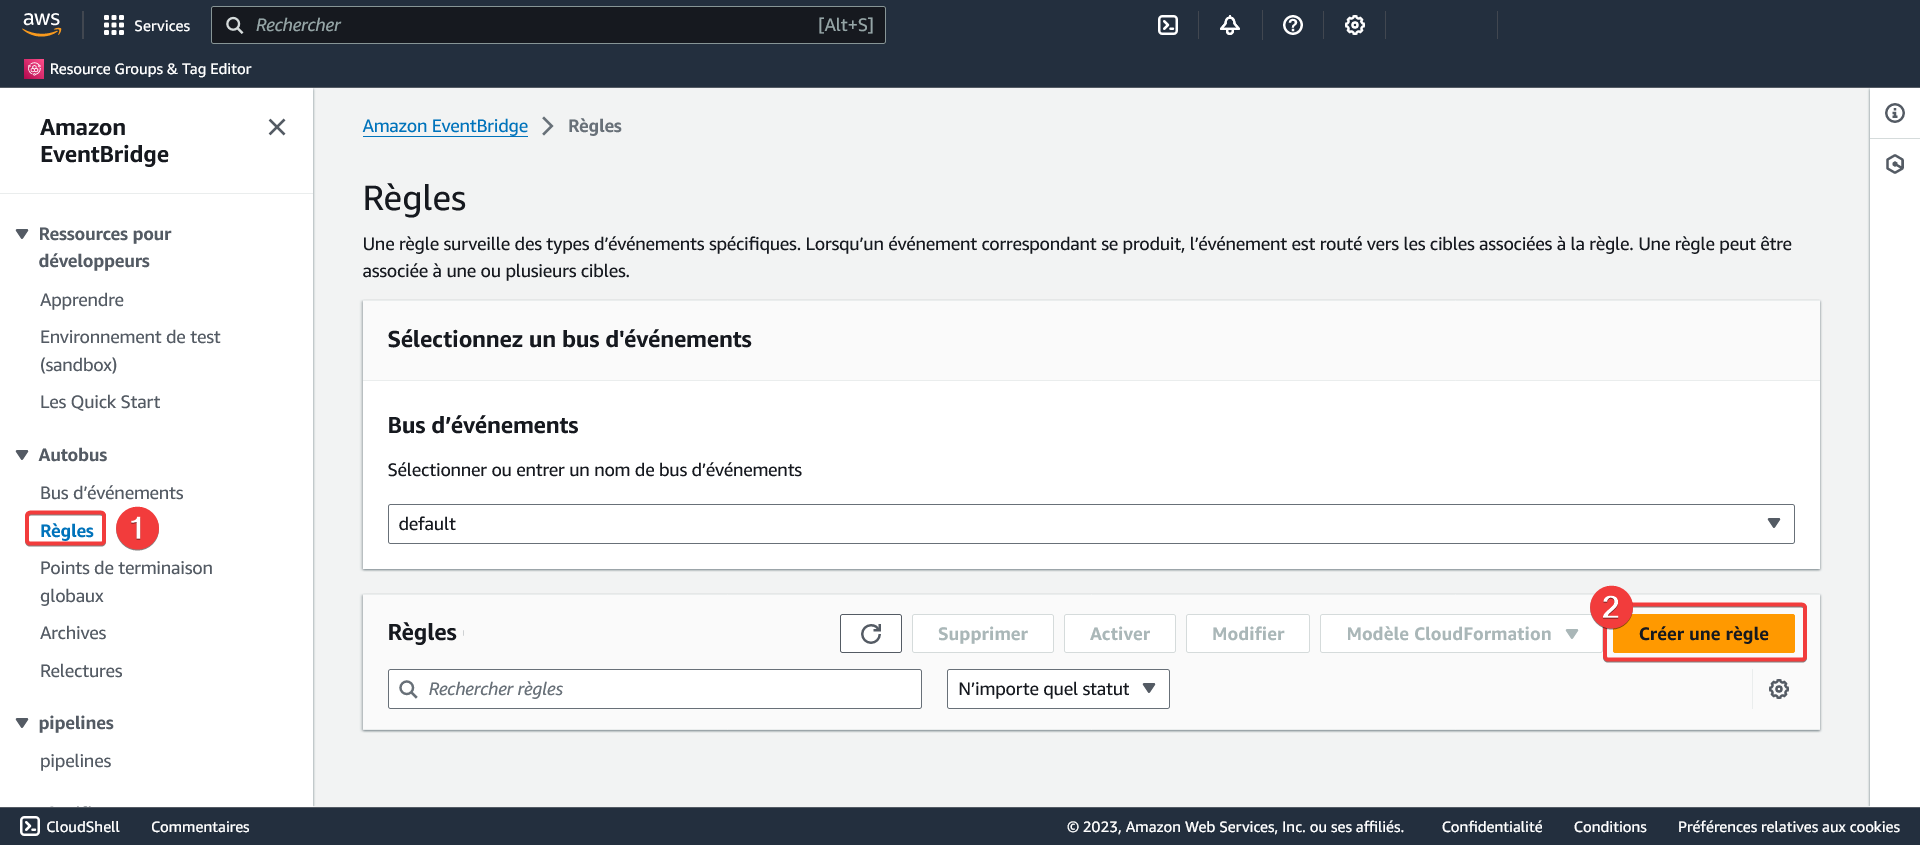The image size is (1920, 845).
Task: Open Les Quick Start
Action: [100, 402]
